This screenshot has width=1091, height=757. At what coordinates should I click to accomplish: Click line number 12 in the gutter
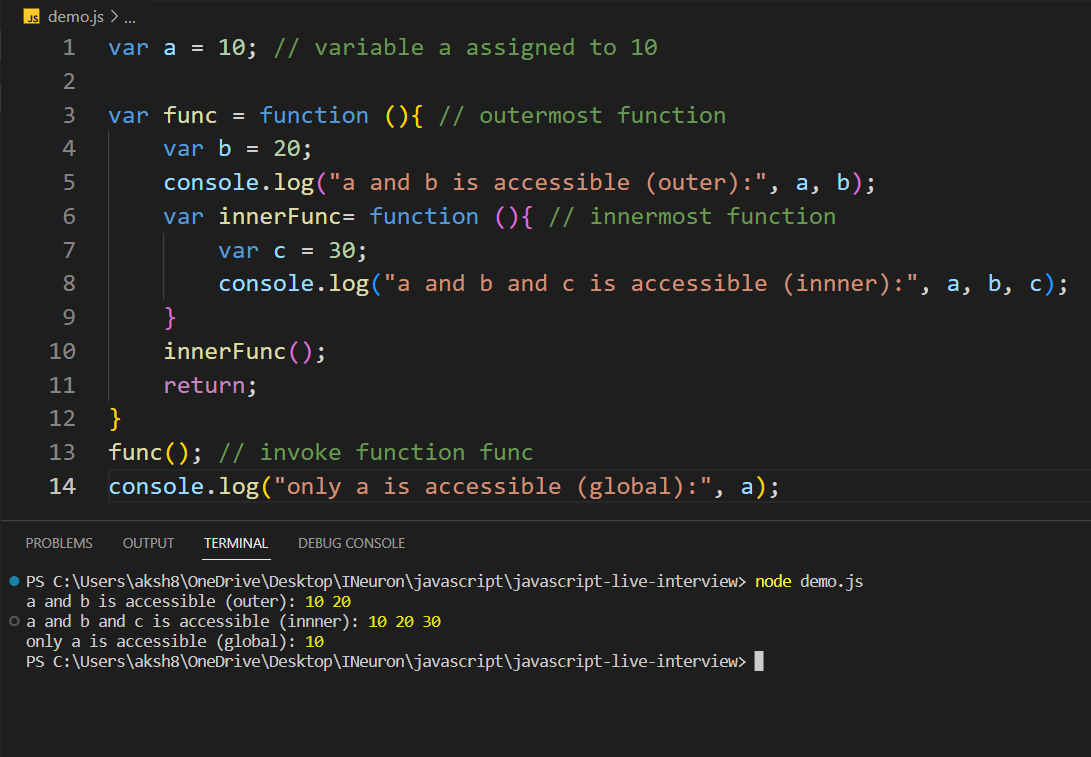(x=62, y=419)
